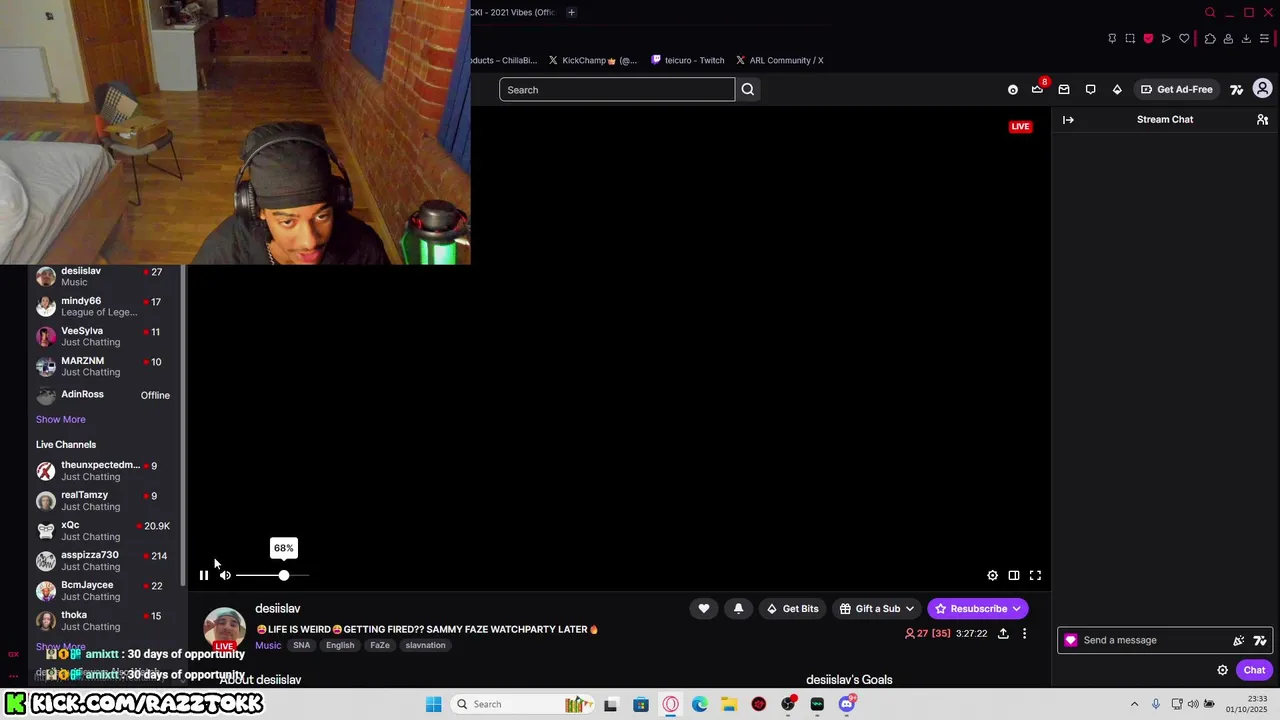Open the user profile avatar menu
This screenshot has height=720, width=1280.
(1262, 89)
